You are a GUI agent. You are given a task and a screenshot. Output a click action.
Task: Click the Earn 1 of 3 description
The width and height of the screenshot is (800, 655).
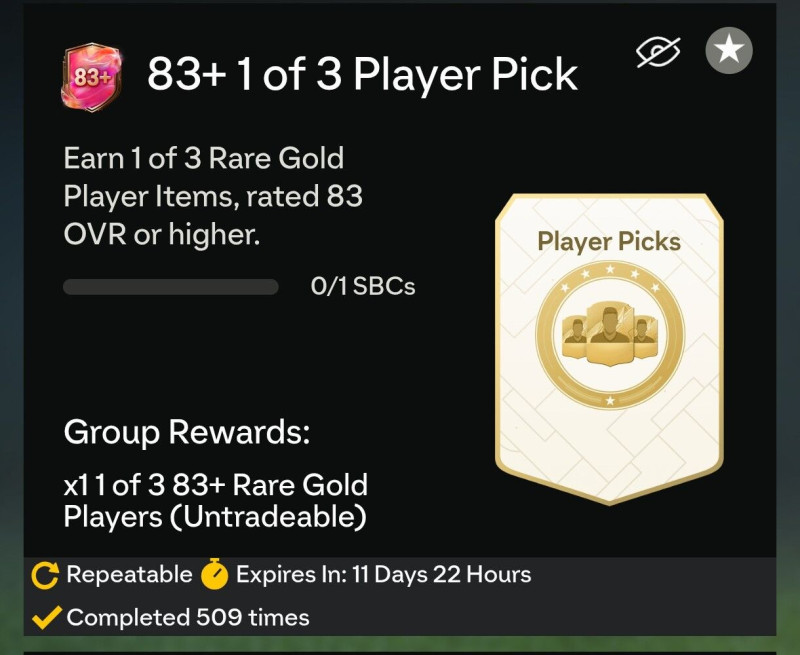click(x=213, y=196)
